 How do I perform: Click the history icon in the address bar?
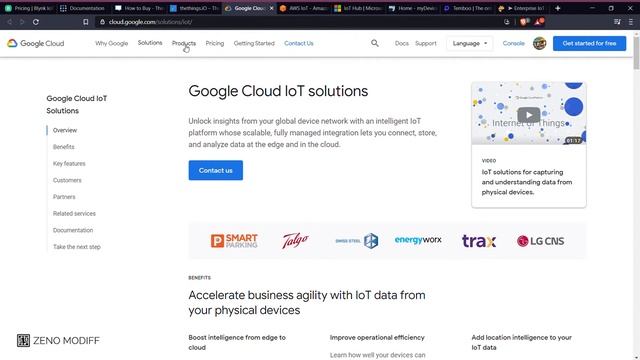pyautogui.click(x=507, y=22)
